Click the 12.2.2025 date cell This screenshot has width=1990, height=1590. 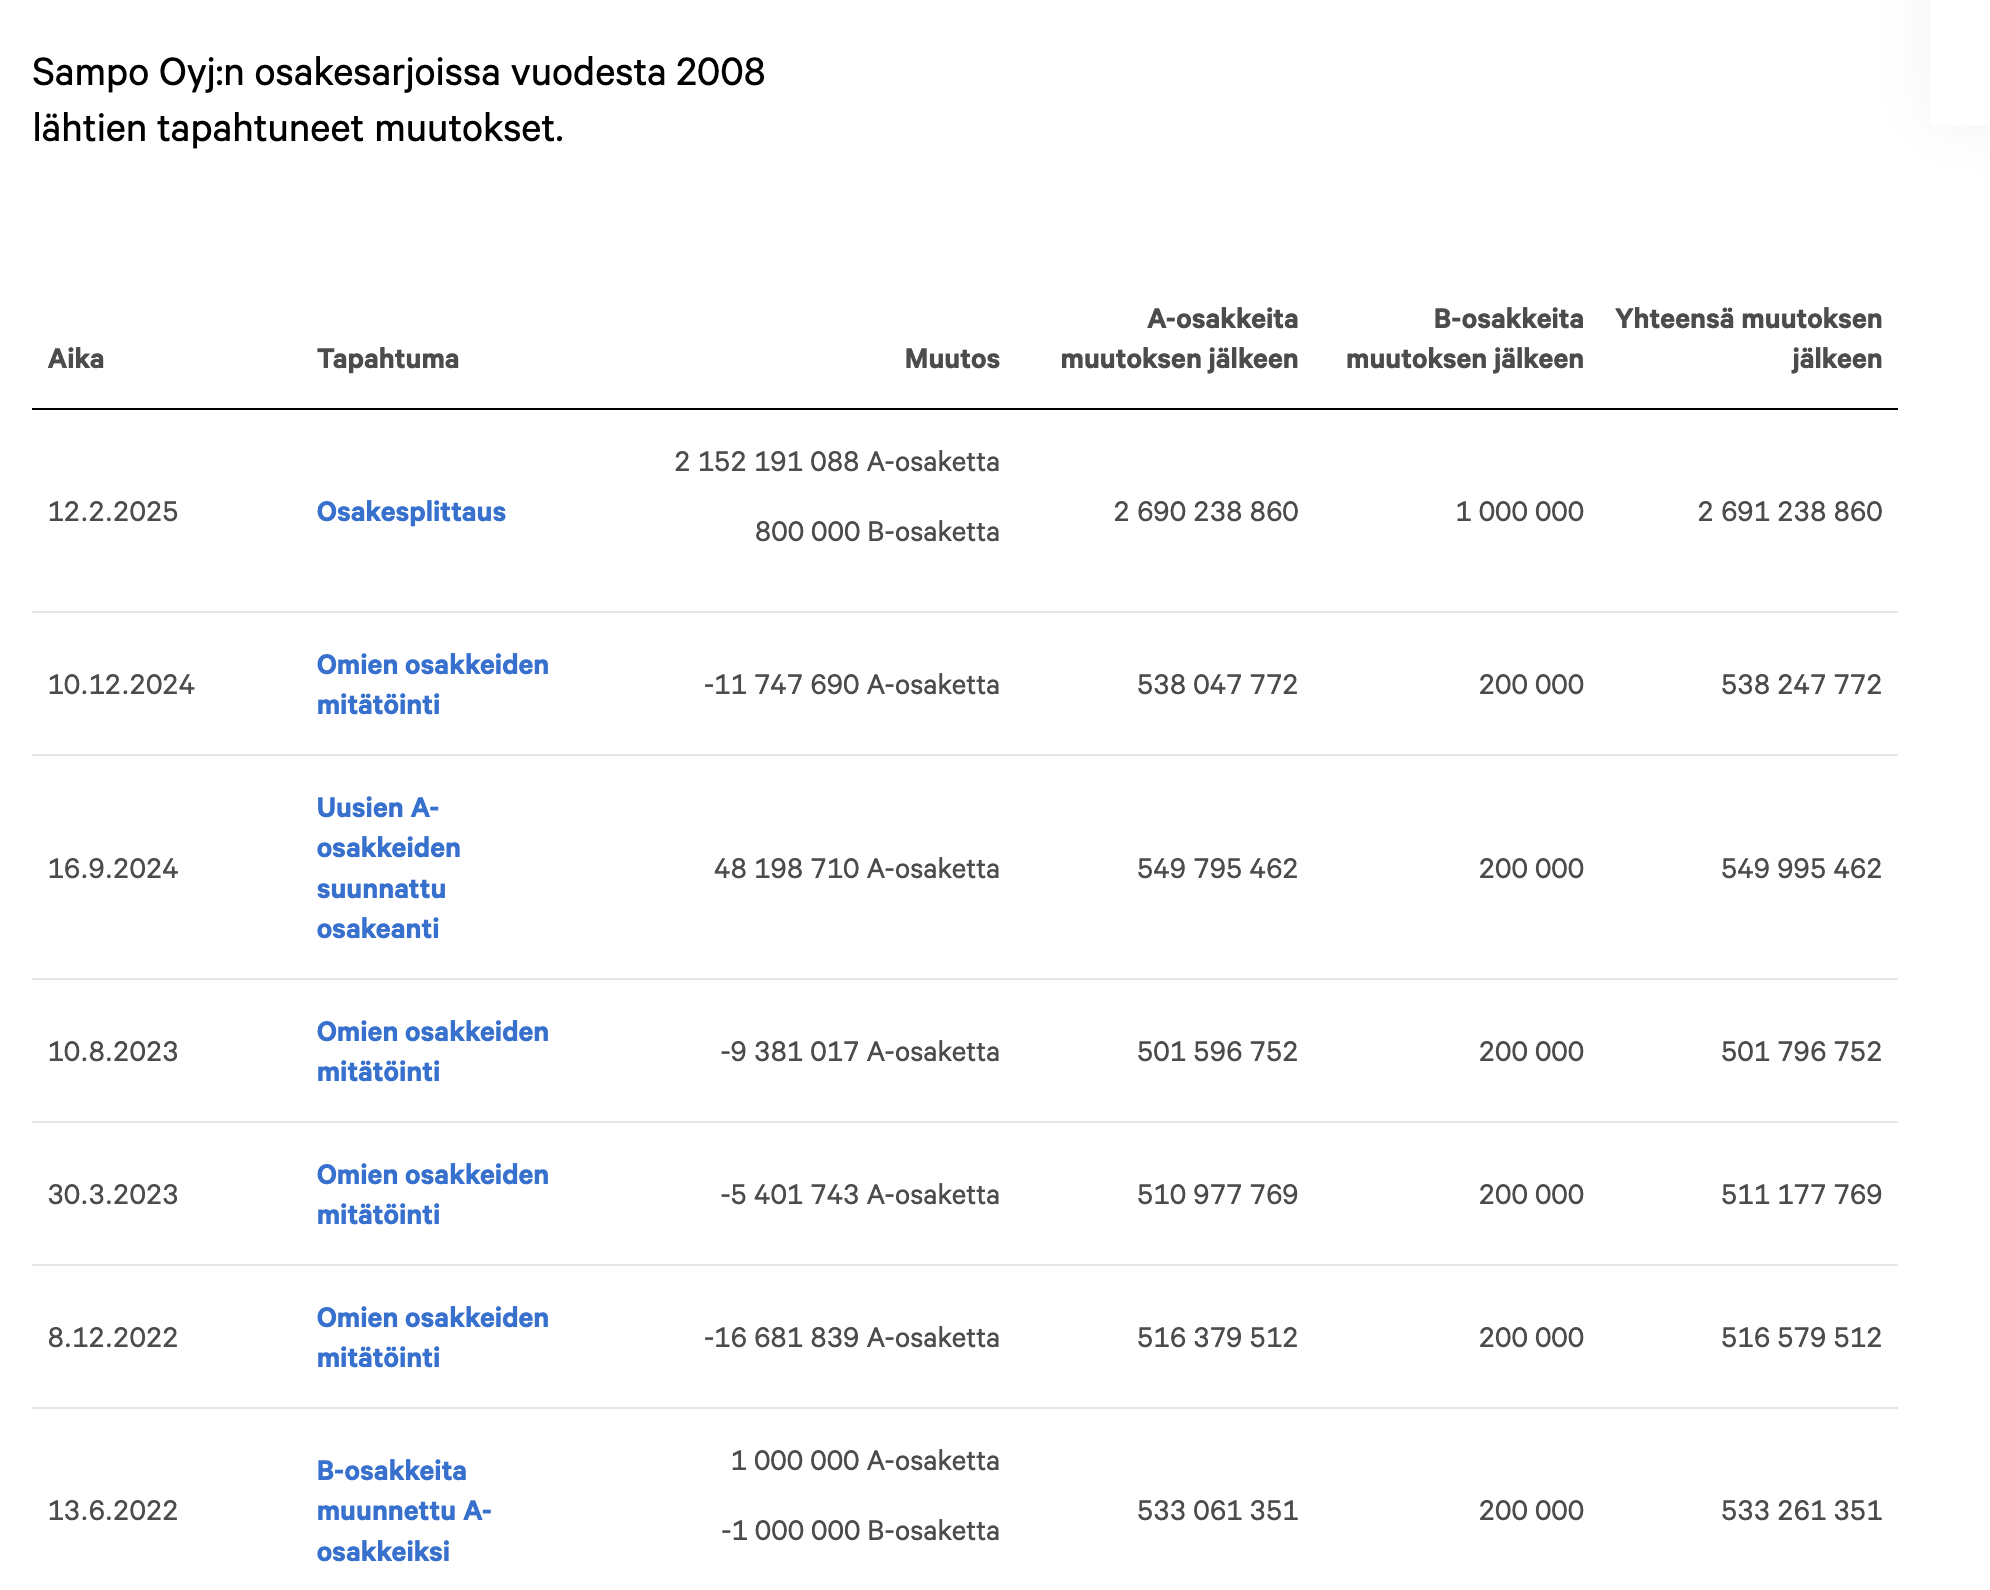coord(113,512)
